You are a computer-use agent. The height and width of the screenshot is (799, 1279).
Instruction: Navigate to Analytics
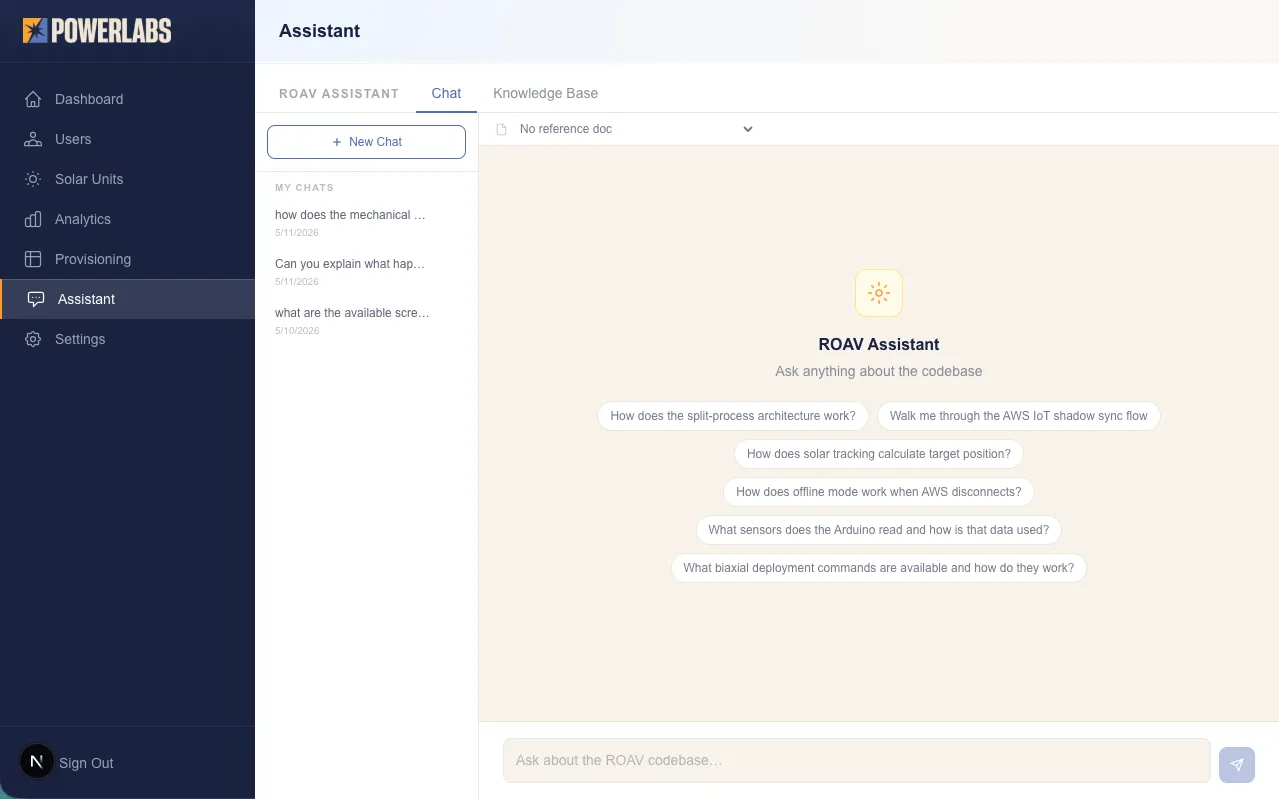tap(127, 219)
